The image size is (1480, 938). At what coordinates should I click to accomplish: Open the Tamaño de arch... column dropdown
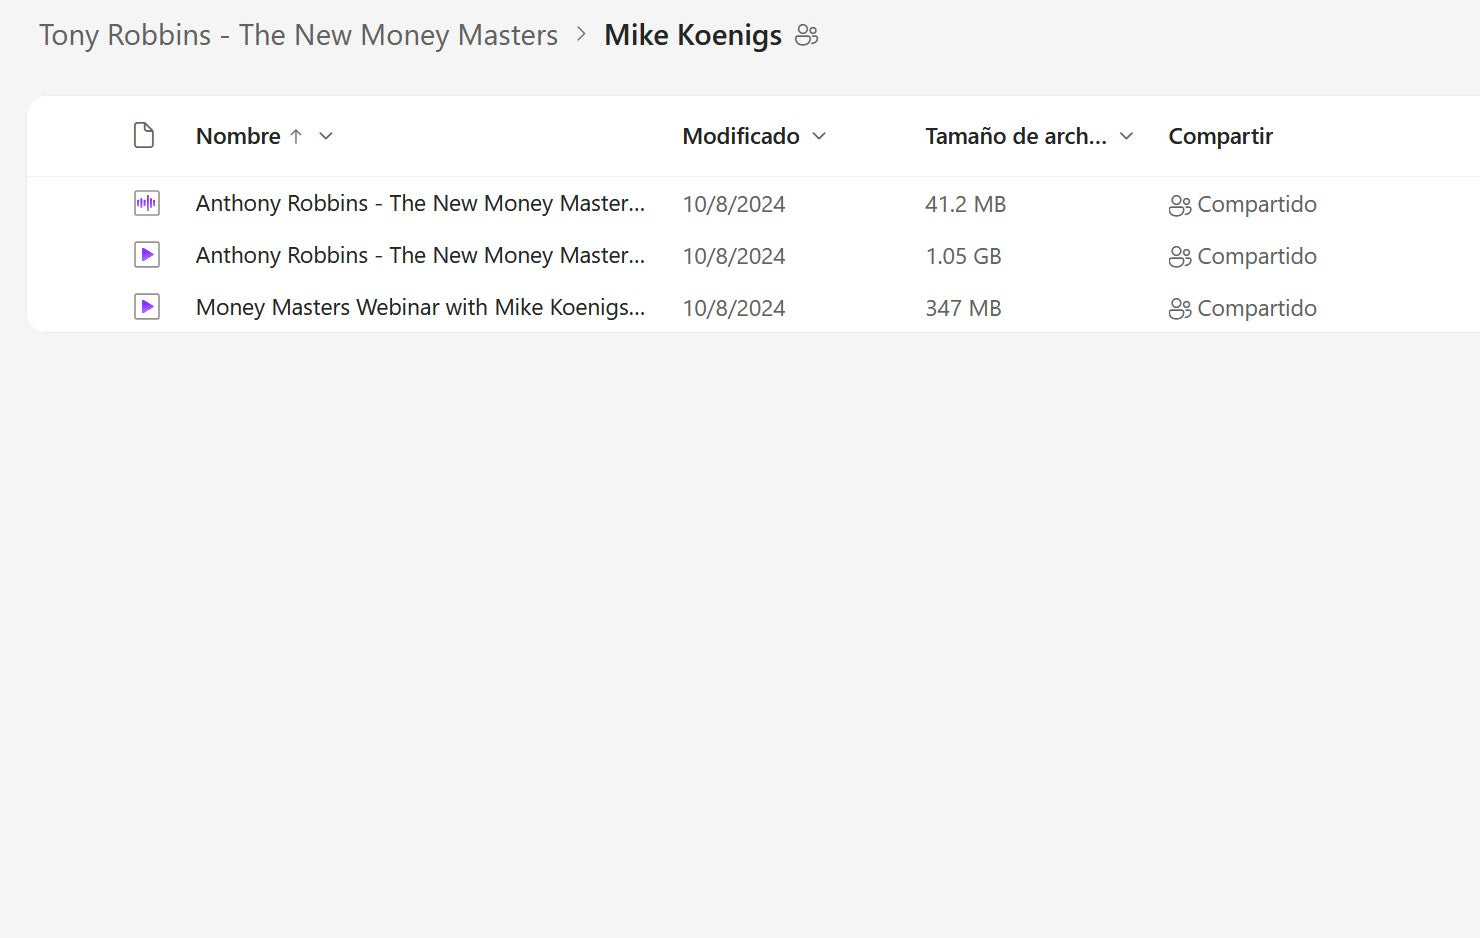click(1126, 137)
